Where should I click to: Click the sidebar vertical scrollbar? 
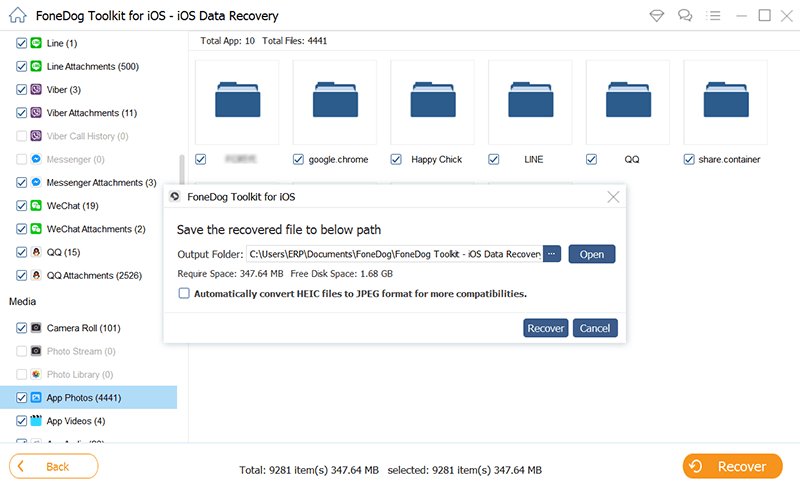(182, 170)
